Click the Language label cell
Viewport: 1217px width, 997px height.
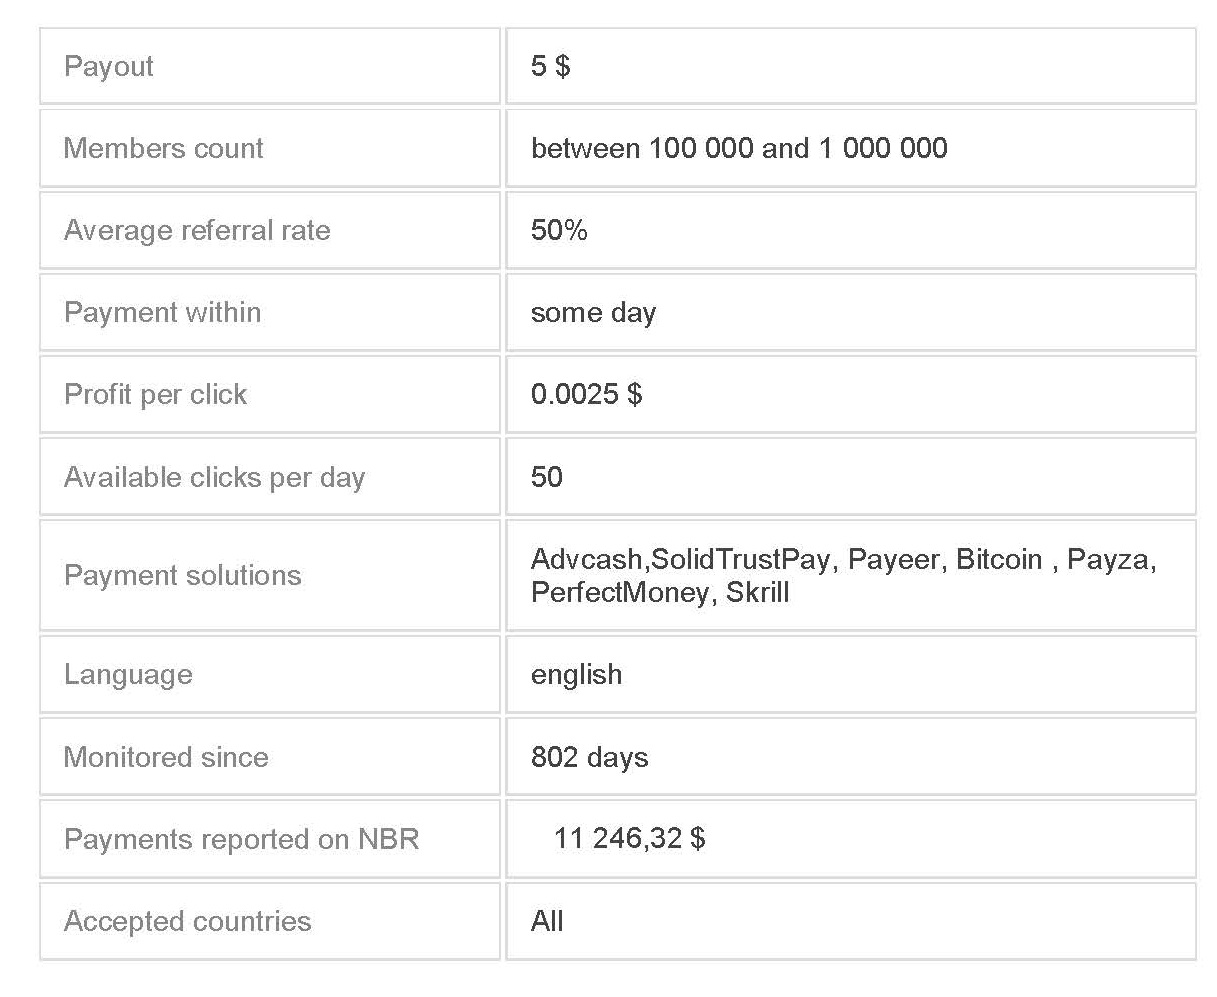tap(269, 674)
